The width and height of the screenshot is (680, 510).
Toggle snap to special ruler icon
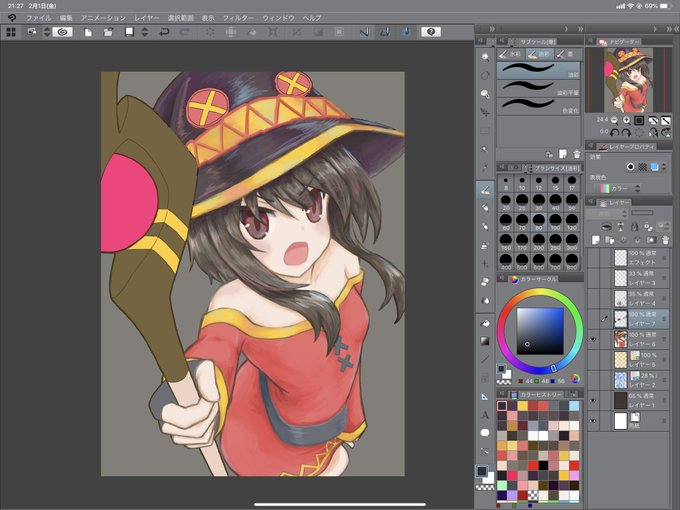click(x=384, y=32)
